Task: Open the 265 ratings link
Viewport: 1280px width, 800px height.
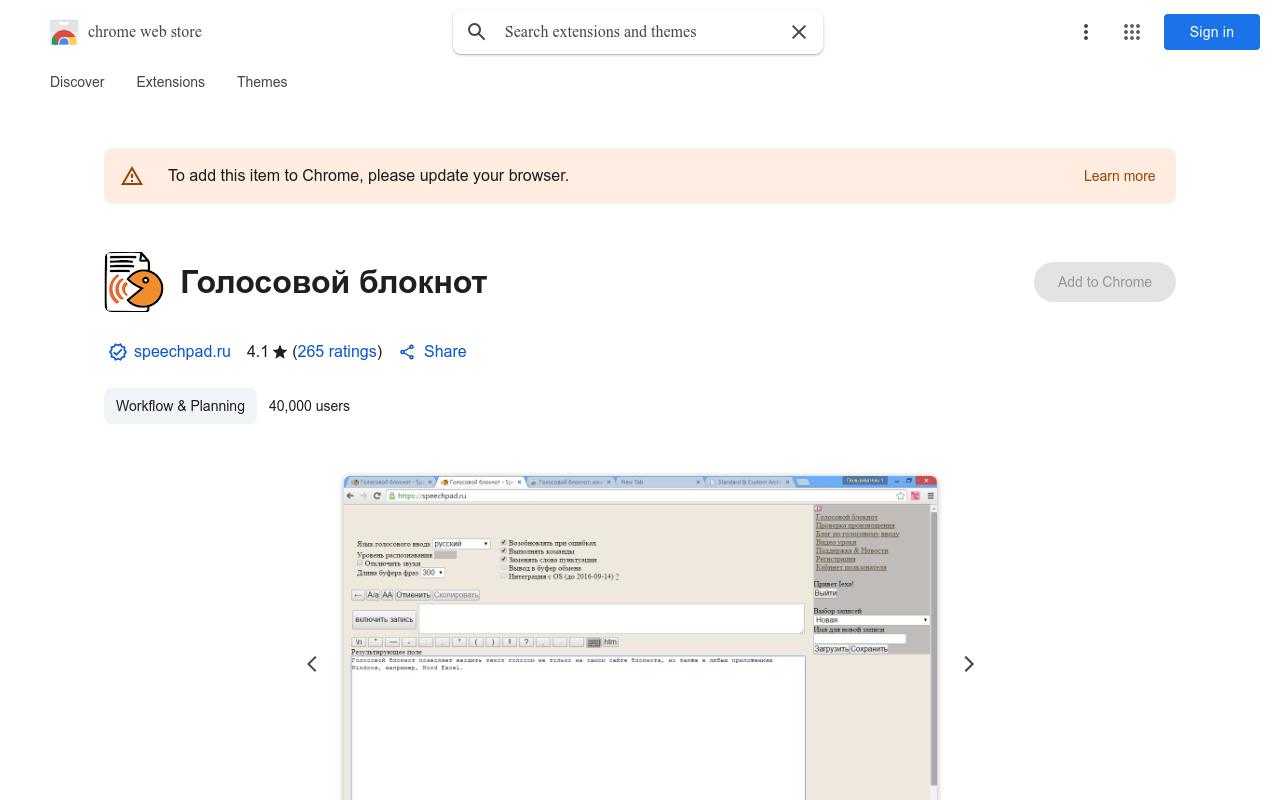Action: tap(337, 352)
